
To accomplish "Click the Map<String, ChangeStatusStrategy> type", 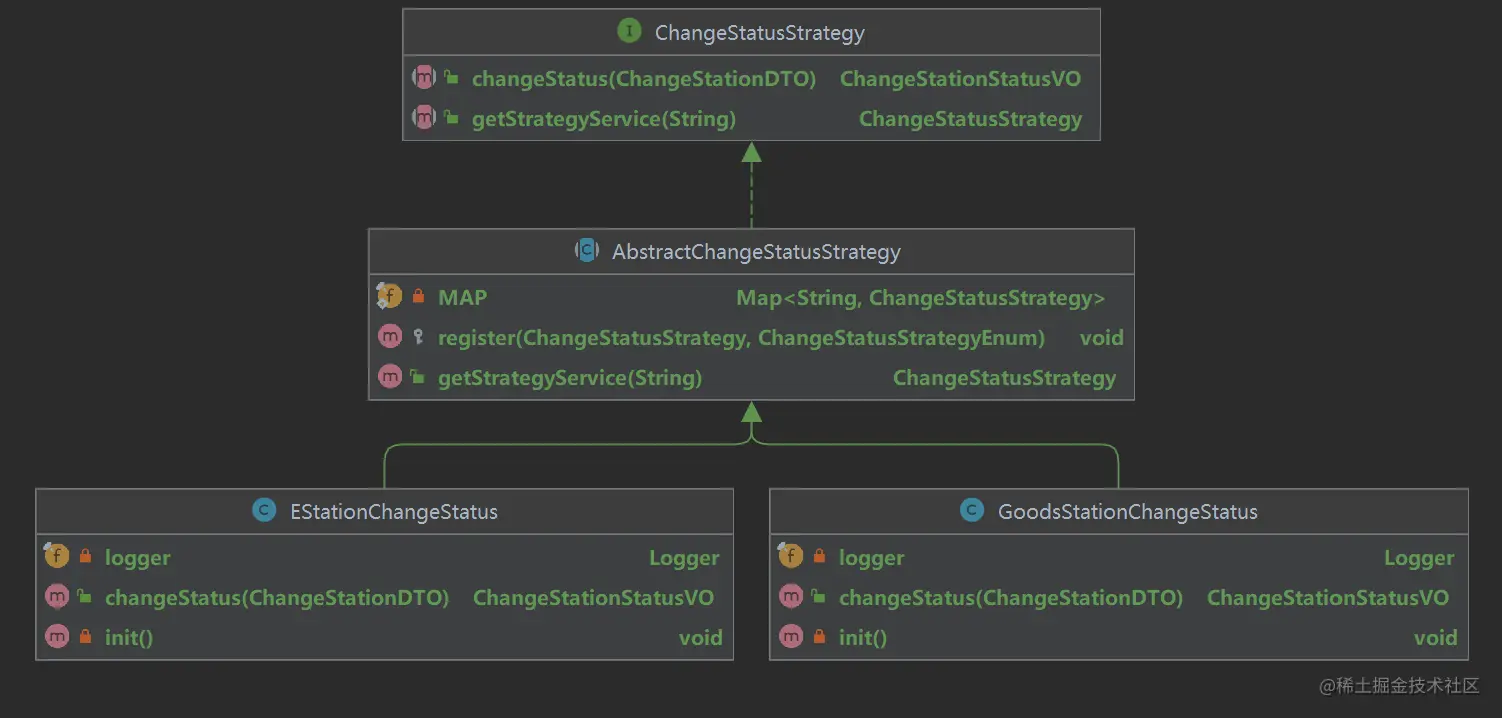I will tap(921, 298).
